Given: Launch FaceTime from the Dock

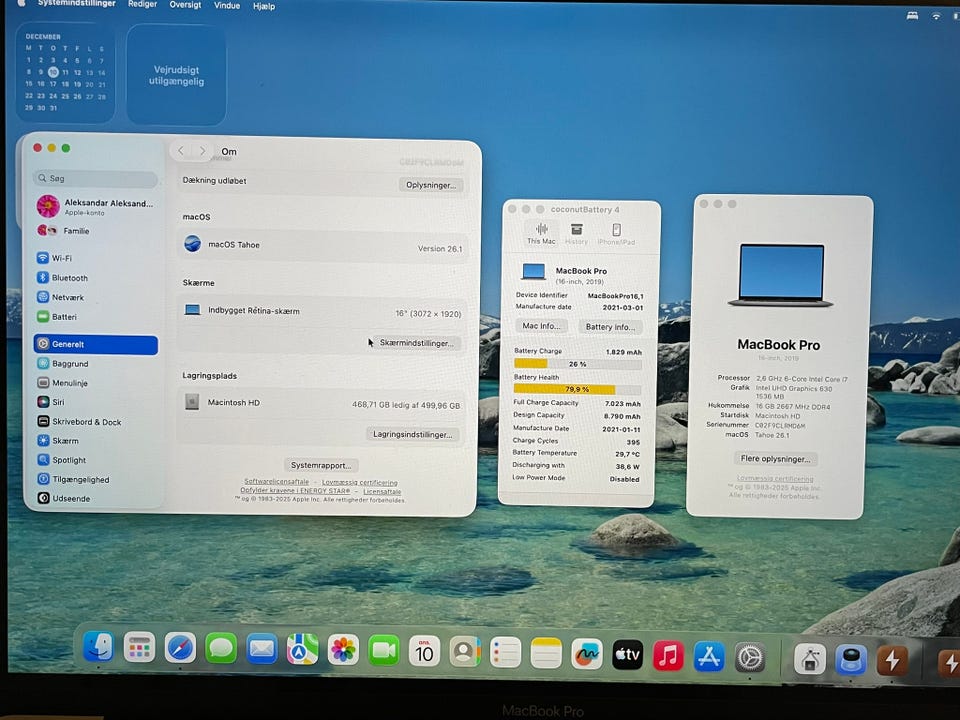Looking at the screenshot, I should (x=384, y=651).
